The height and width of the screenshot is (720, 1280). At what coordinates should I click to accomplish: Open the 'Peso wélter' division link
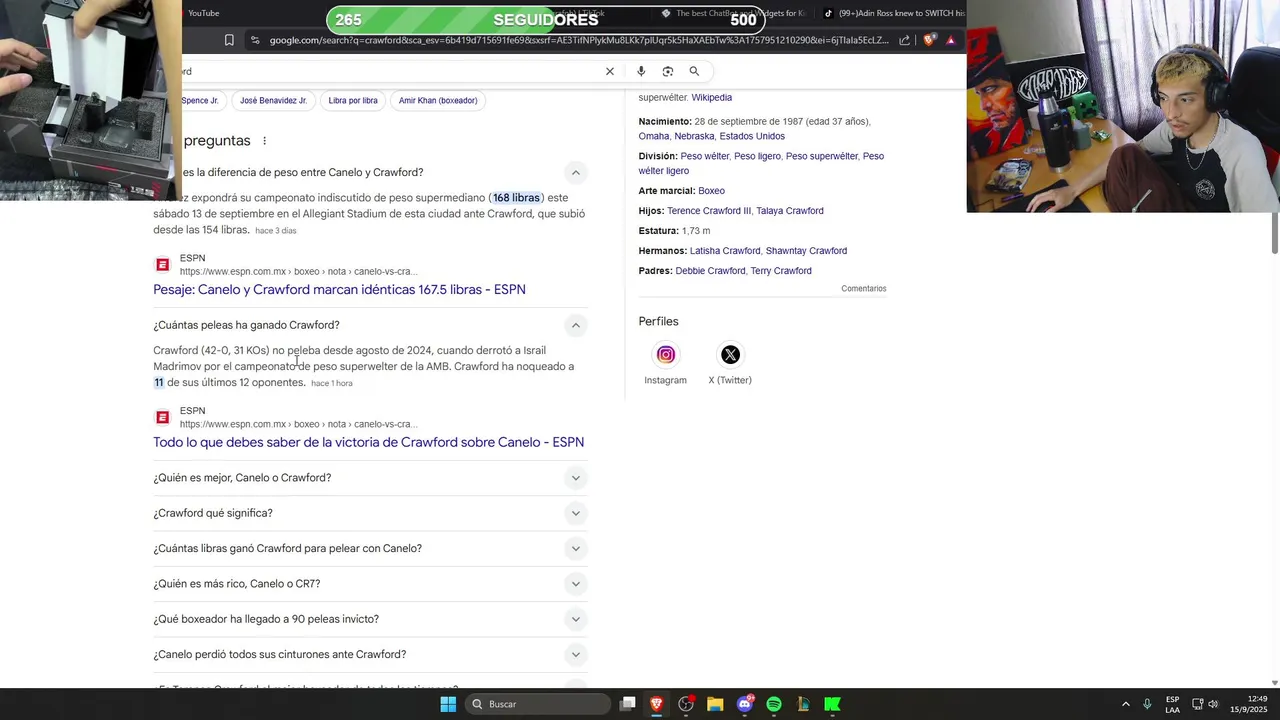tap(705, 156)
